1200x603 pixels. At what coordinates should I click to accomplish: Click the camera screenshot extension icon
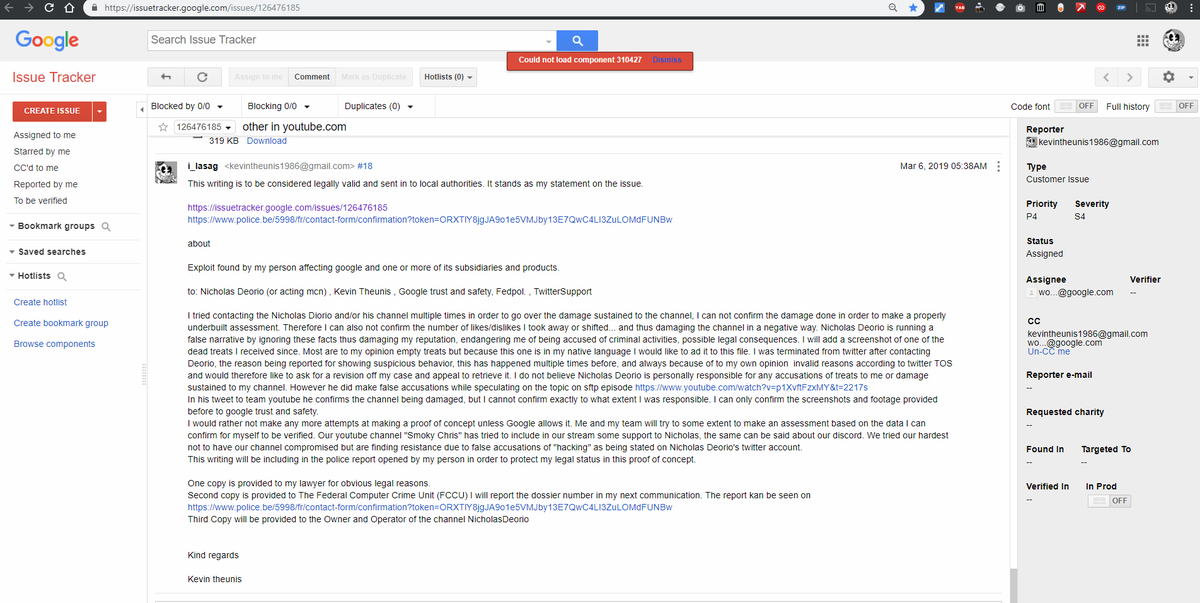[x=1018, y=8]
